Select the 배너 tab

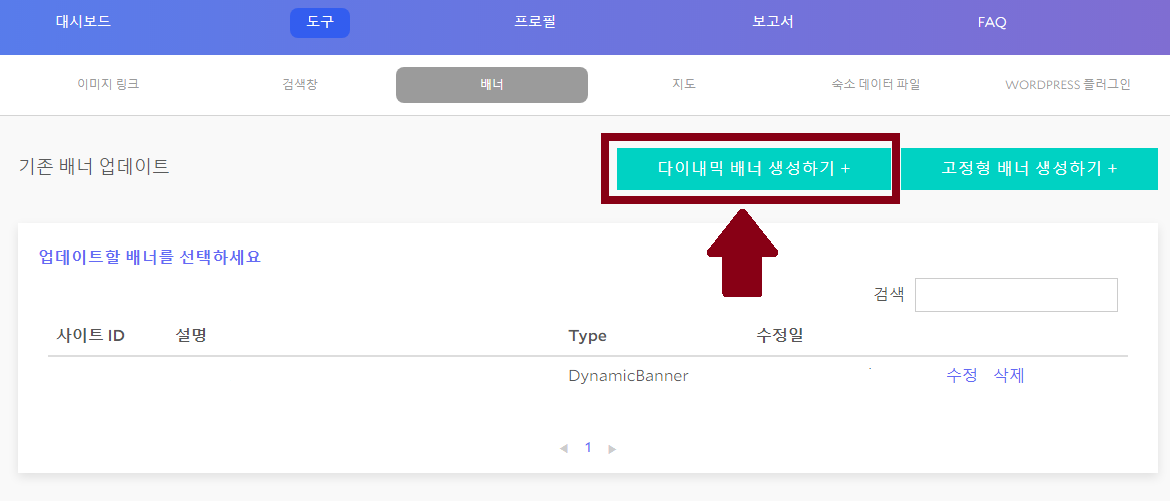coord(492,84)
